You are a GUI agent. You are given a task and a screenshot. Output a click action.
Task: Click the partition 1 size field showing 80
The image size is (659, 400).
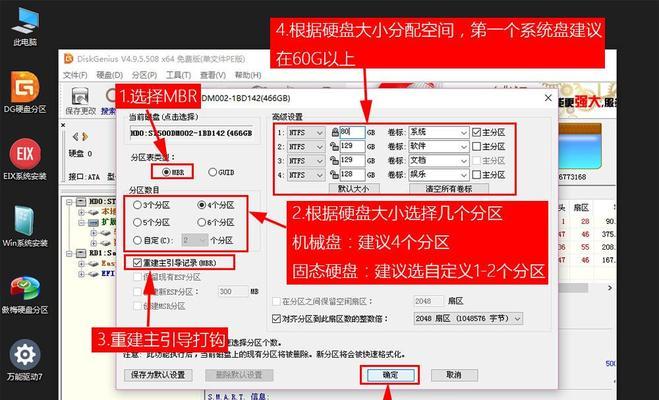[x=353, y=132]
